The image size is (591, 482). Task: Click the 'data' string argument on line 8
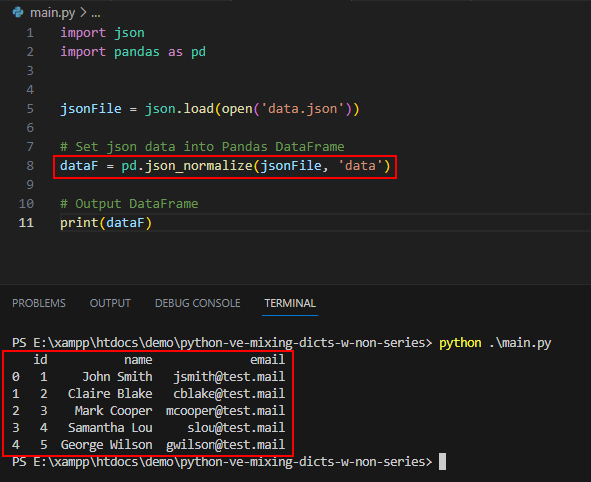360,166
